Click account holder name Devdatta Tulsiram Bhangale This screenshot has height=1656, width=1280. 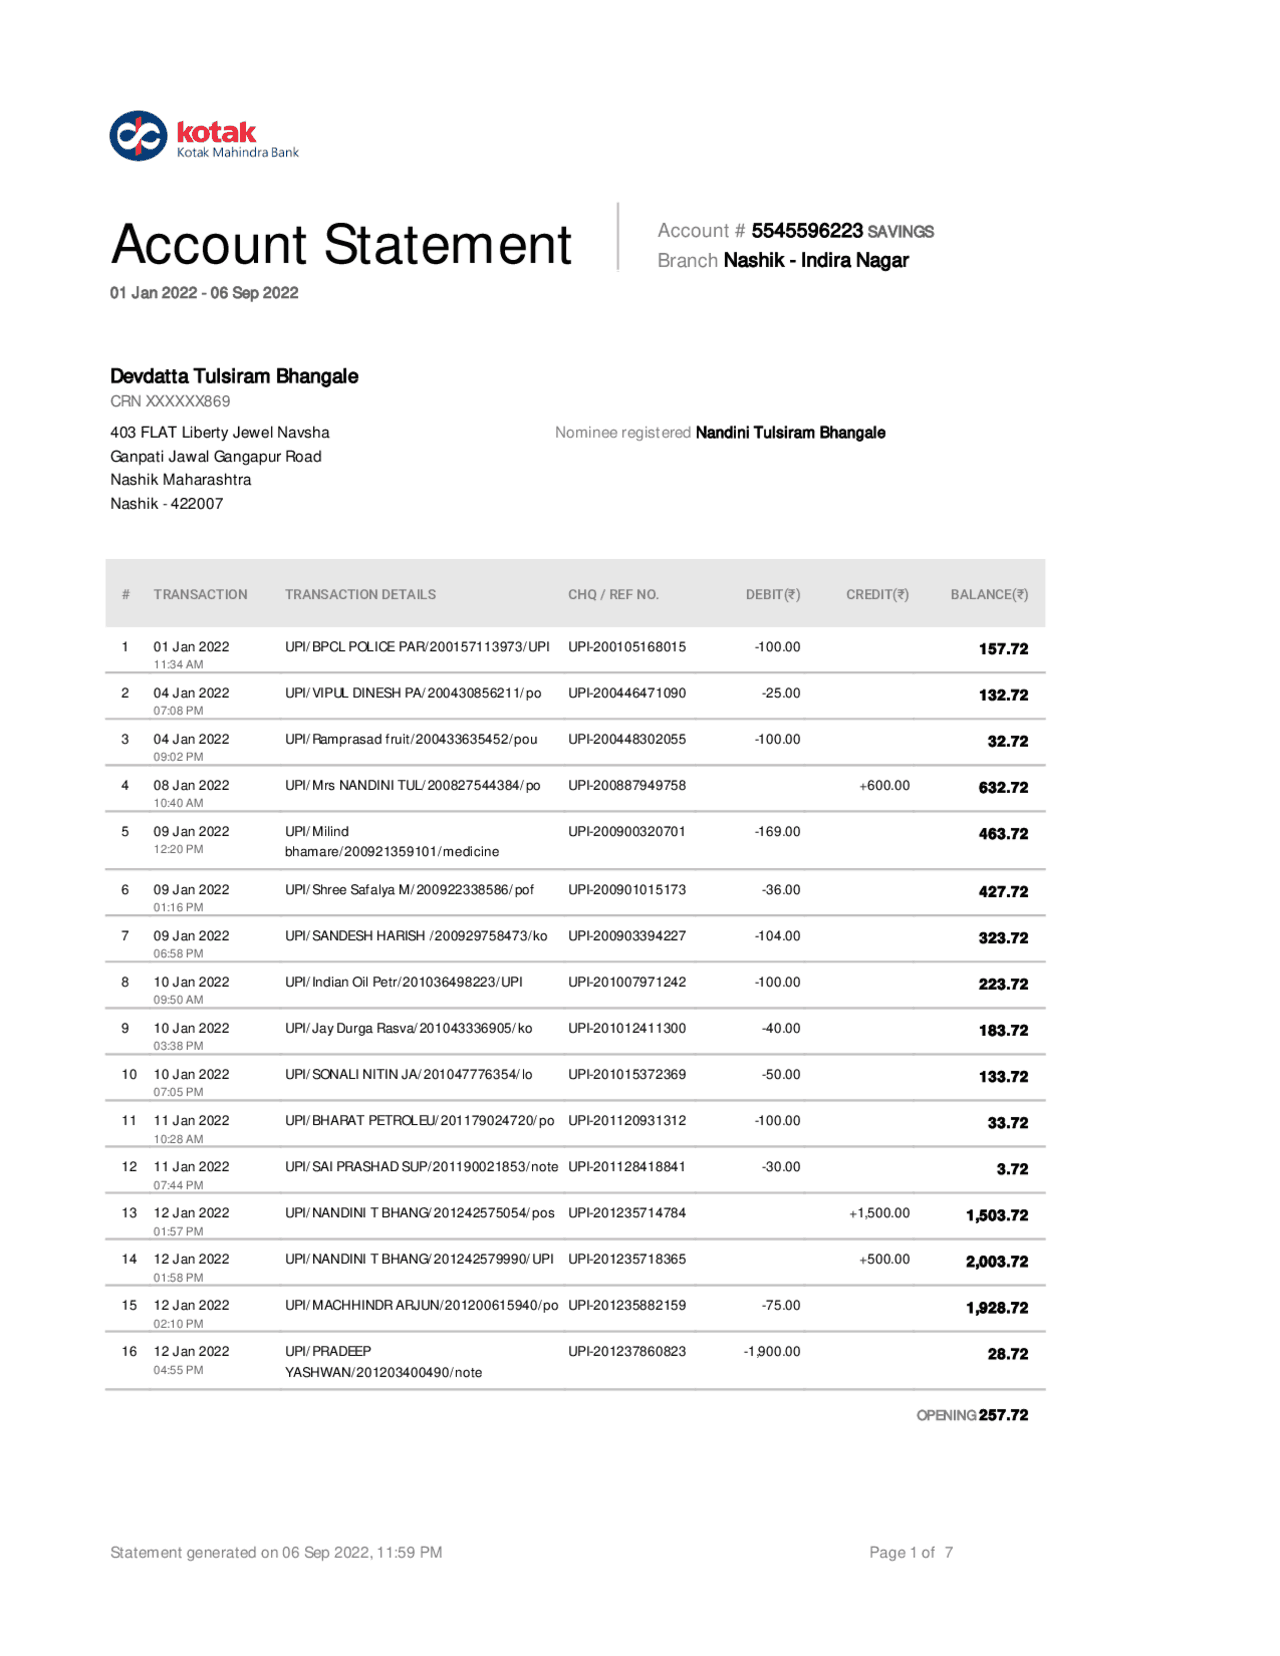pos(234,376)
